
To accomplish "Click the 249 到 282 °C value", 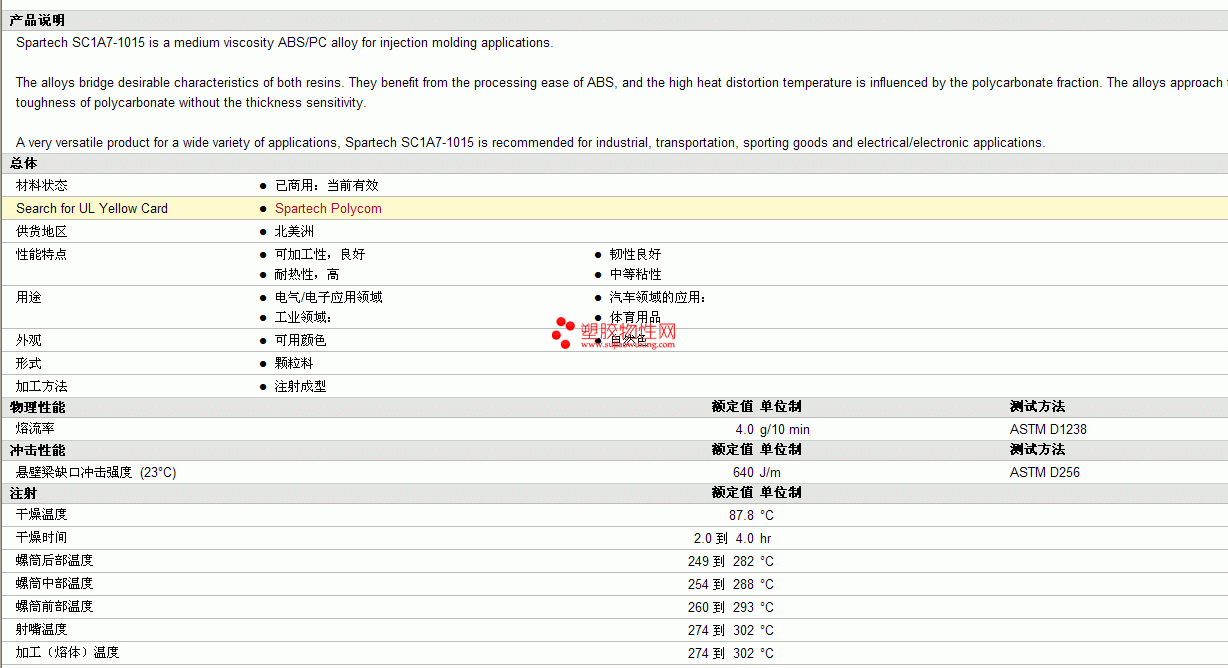I will click(731, 562).
